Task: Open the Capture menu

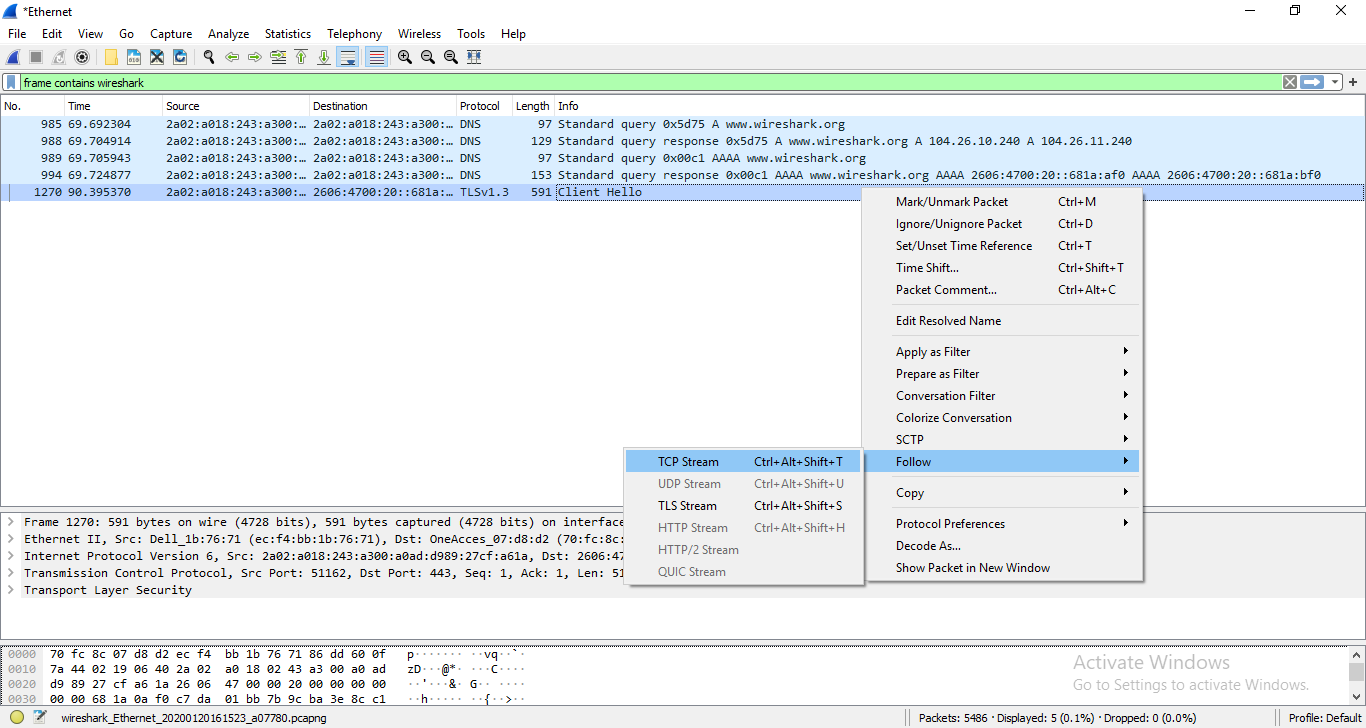Action: (x=171, y=33)
